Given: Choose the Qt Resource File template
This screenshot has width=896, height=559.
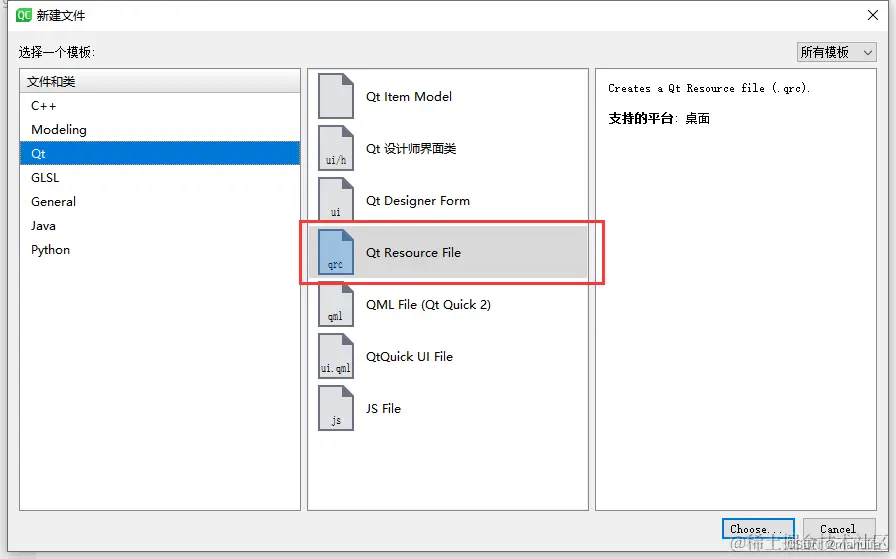Looking at the screenshot, I should 448,252.
